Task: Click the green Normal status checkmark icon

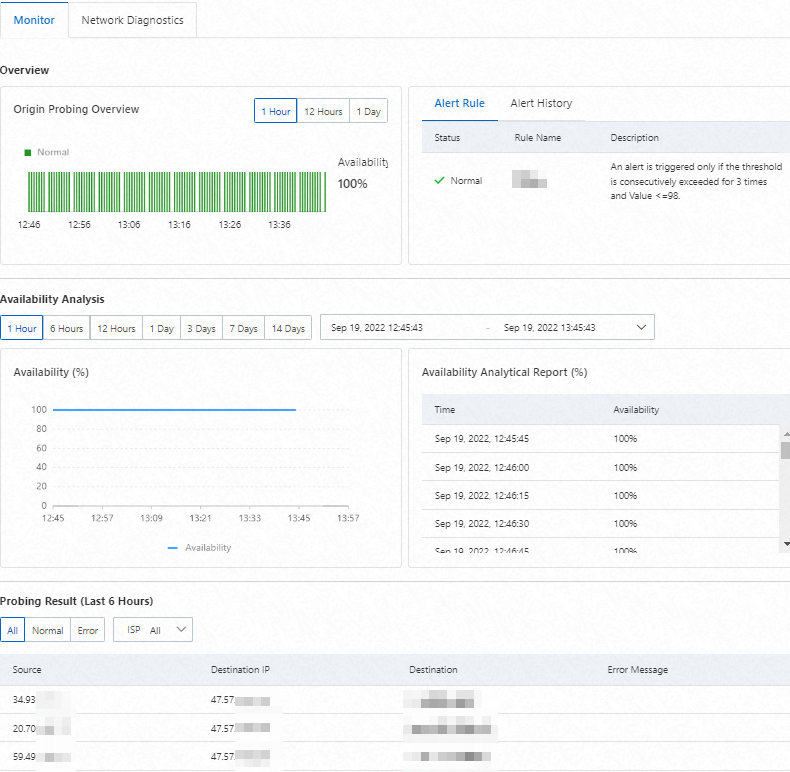Action: [439, 181]
